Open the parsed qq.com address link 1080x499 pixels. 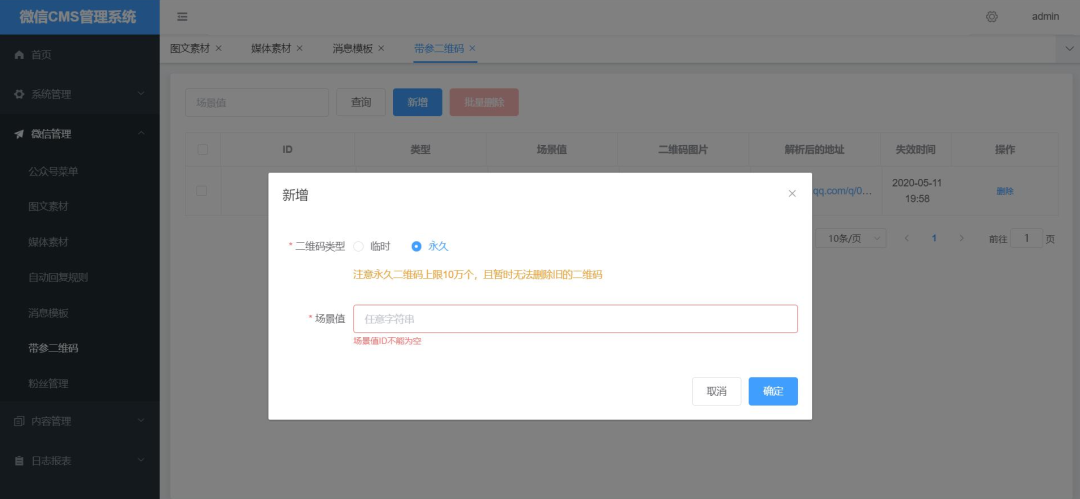[842, 192]
